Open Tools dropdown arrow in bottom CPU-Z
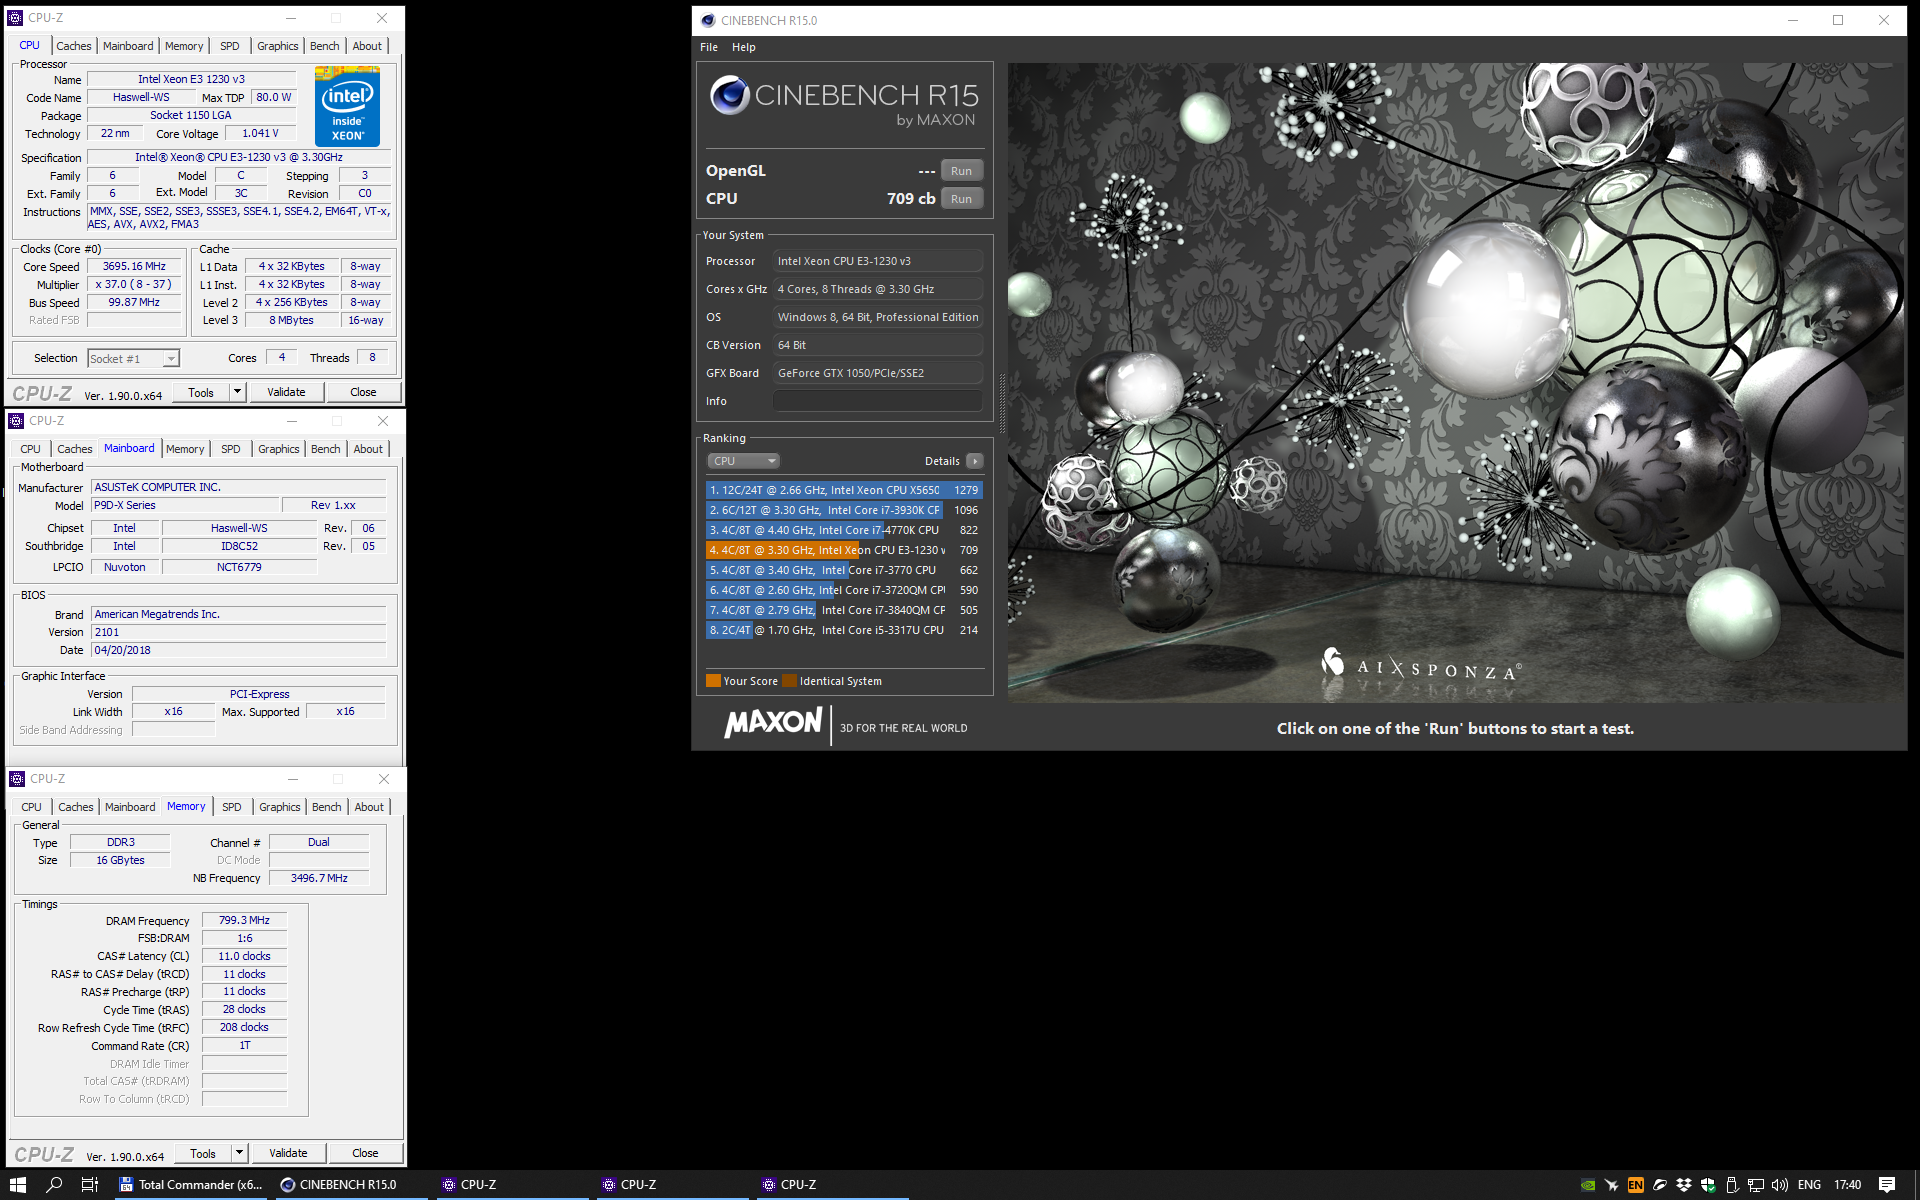 pyautogui.click(x=240, y=1153)
